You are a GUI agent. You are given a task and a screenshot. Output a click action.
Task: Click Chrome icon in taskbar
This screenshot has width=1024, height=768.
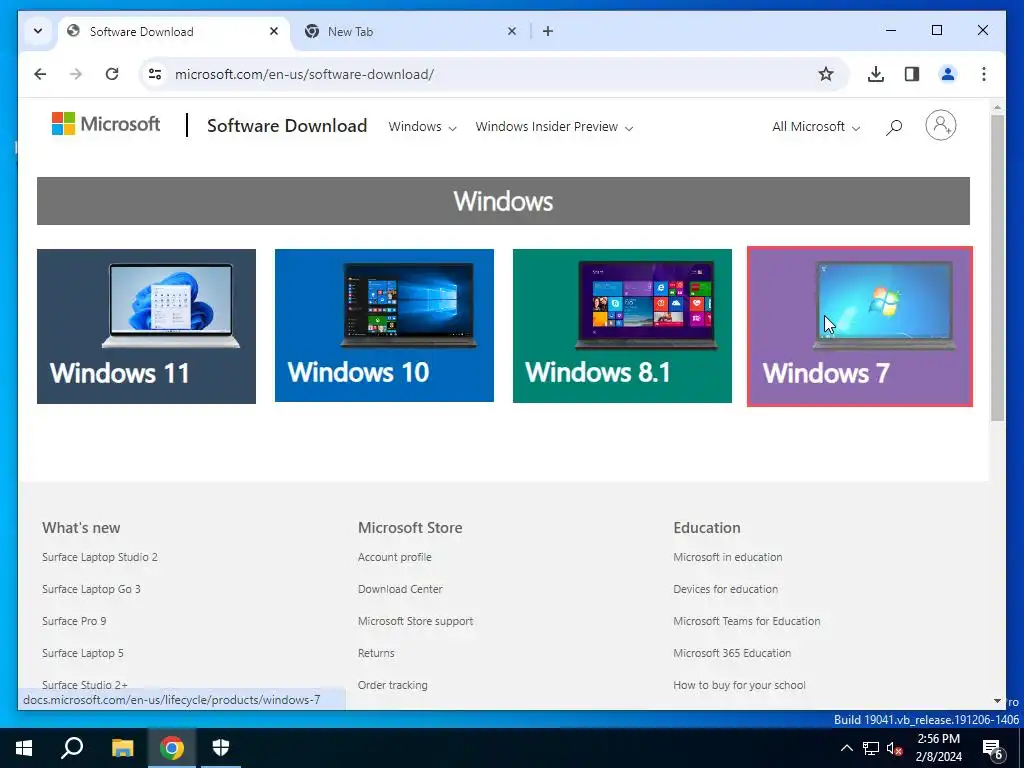point(172,748)
